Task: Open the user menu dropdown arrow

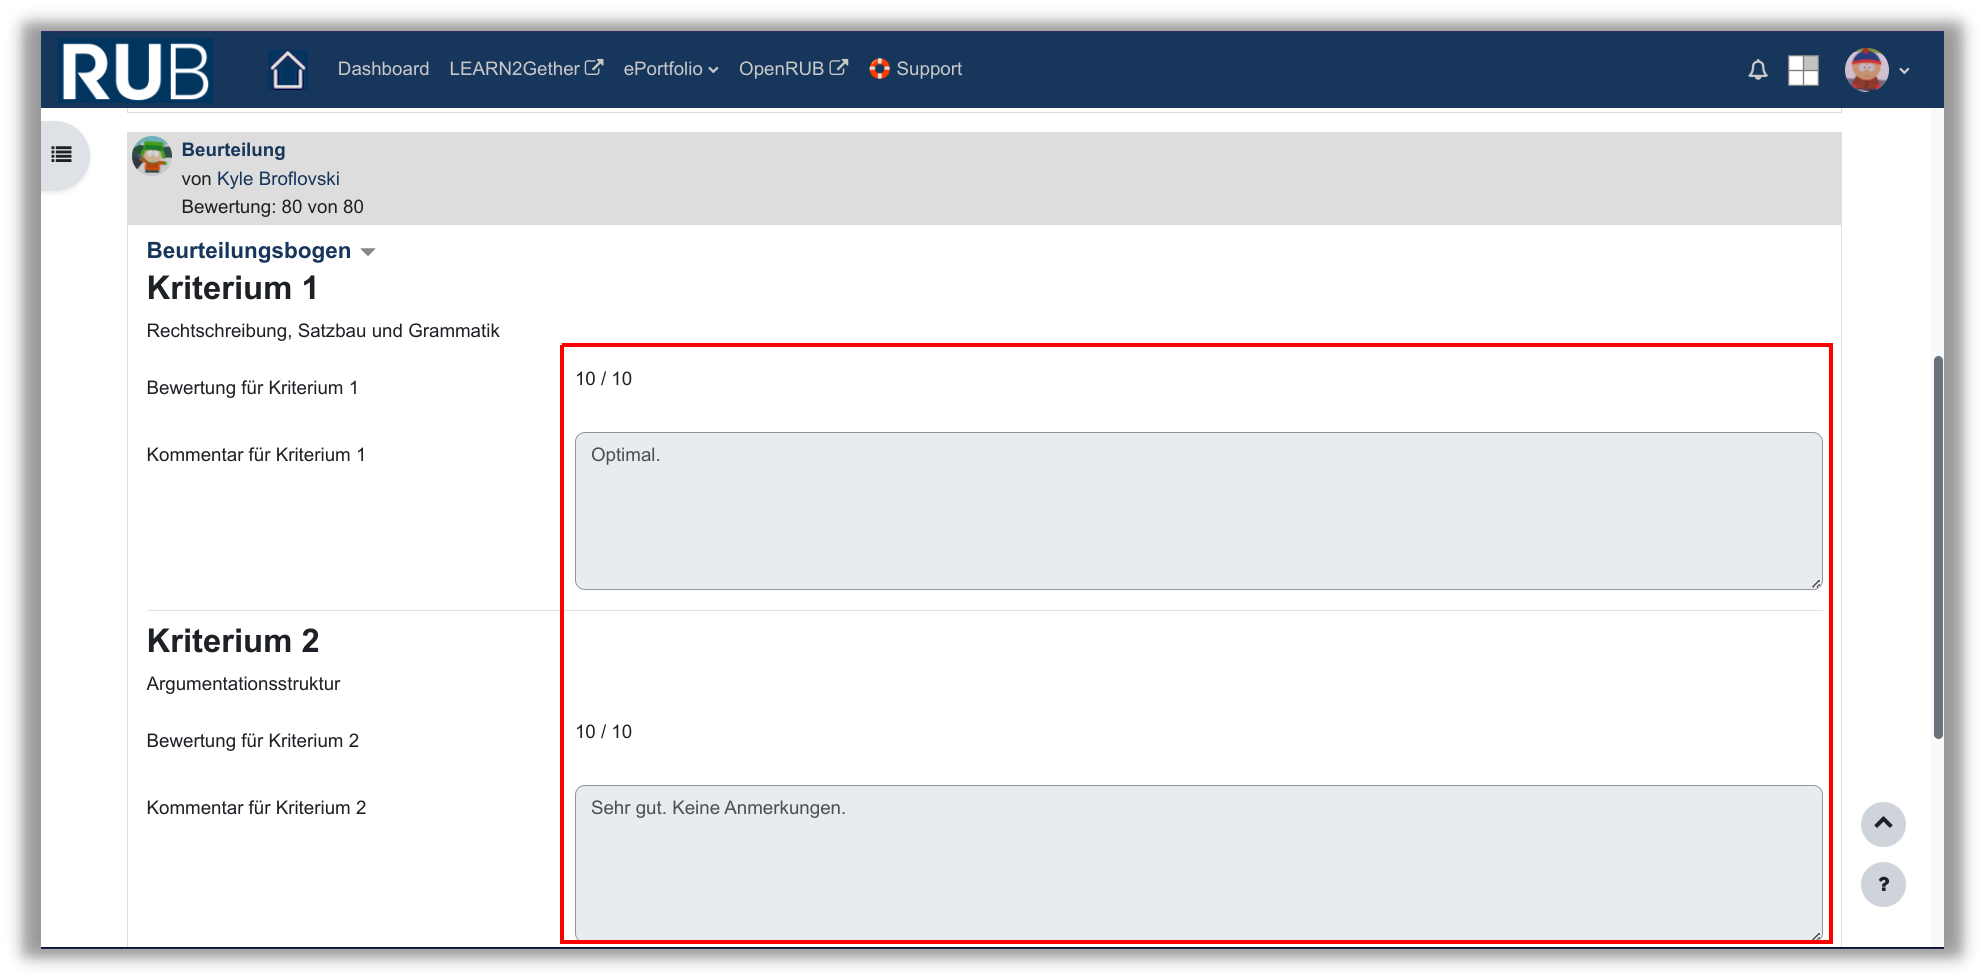Action: 1904,71
